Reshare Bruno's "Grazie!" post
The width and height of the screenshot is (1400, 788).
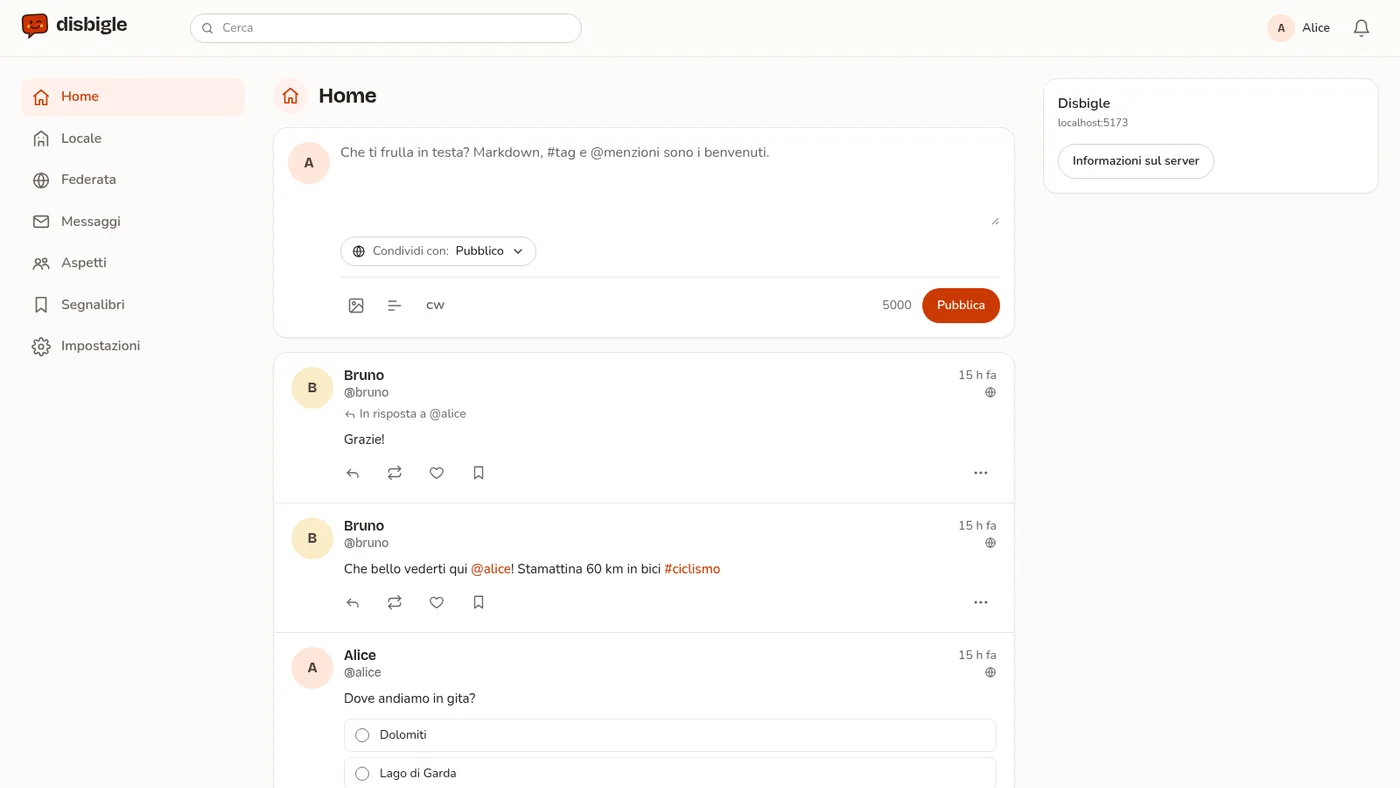[395, 473]
